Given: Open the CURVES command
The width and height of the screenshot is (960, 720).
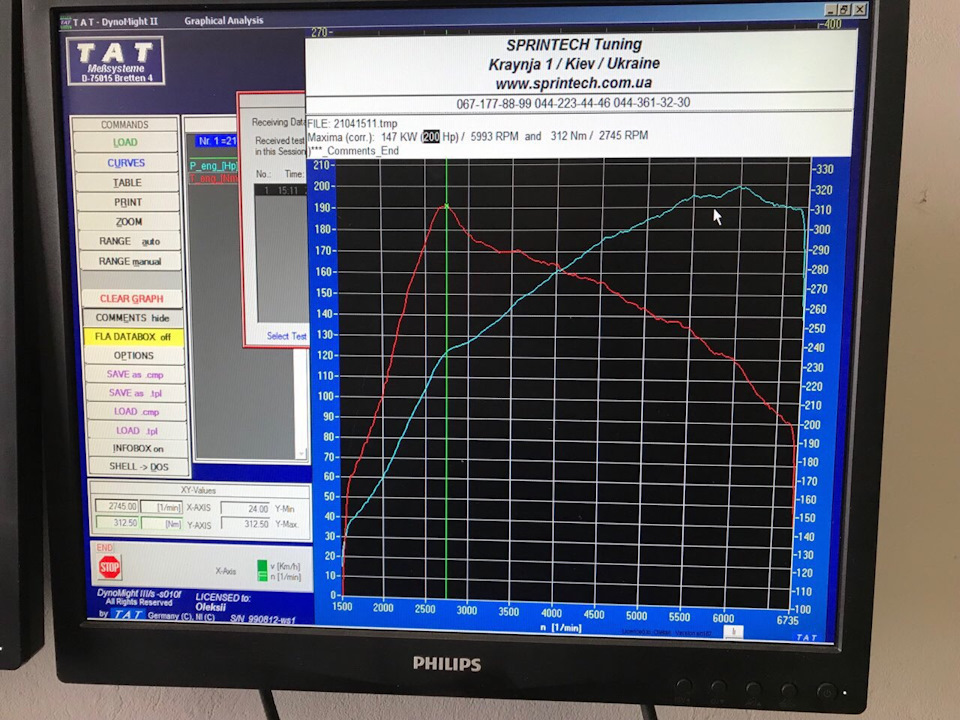Looking at the screenshot, I should tap(126, 163).
